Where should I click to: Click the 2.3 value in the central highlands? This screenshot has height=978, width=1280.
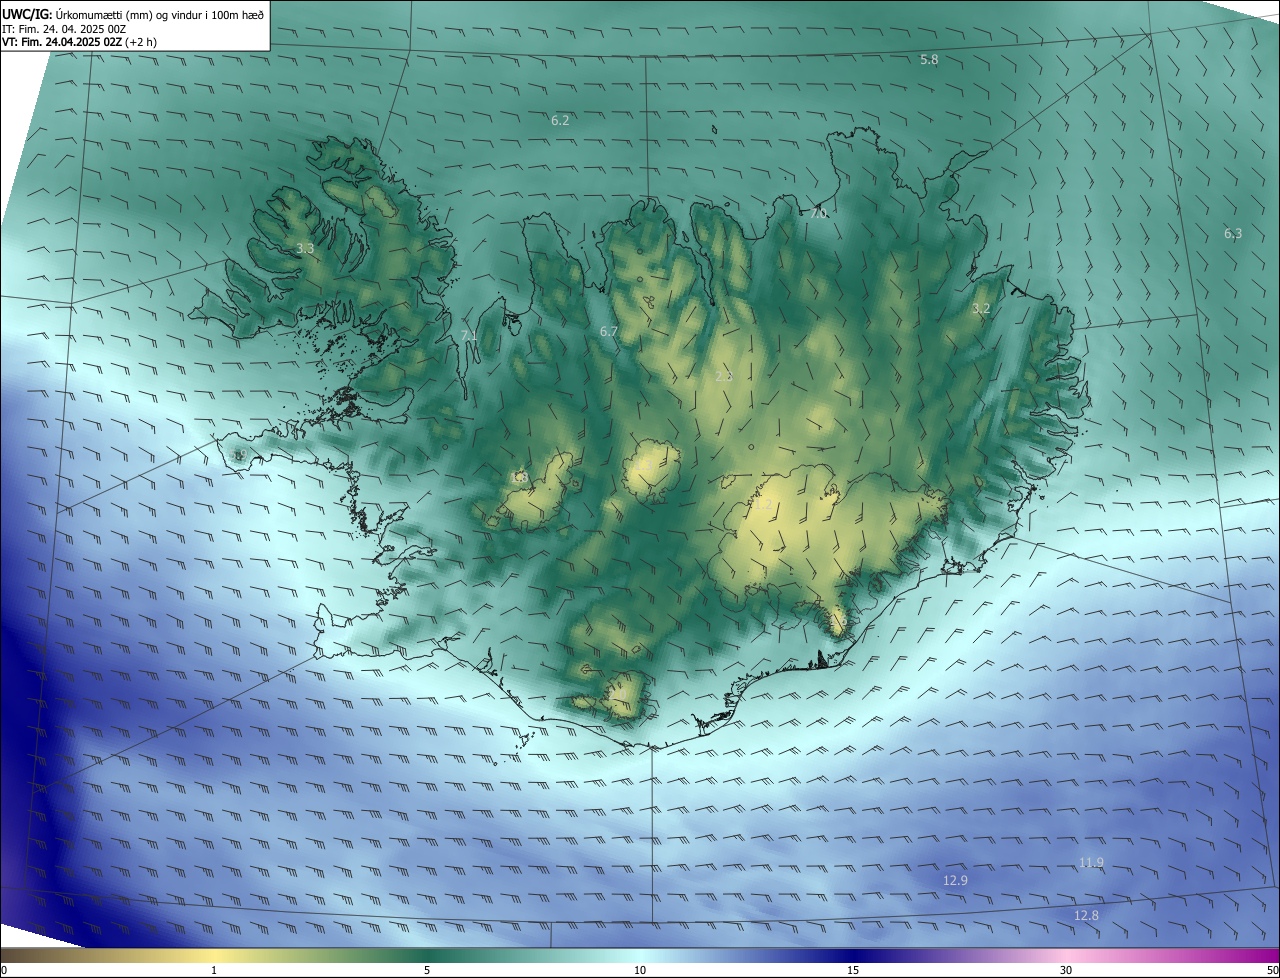[x=724, y=377]
